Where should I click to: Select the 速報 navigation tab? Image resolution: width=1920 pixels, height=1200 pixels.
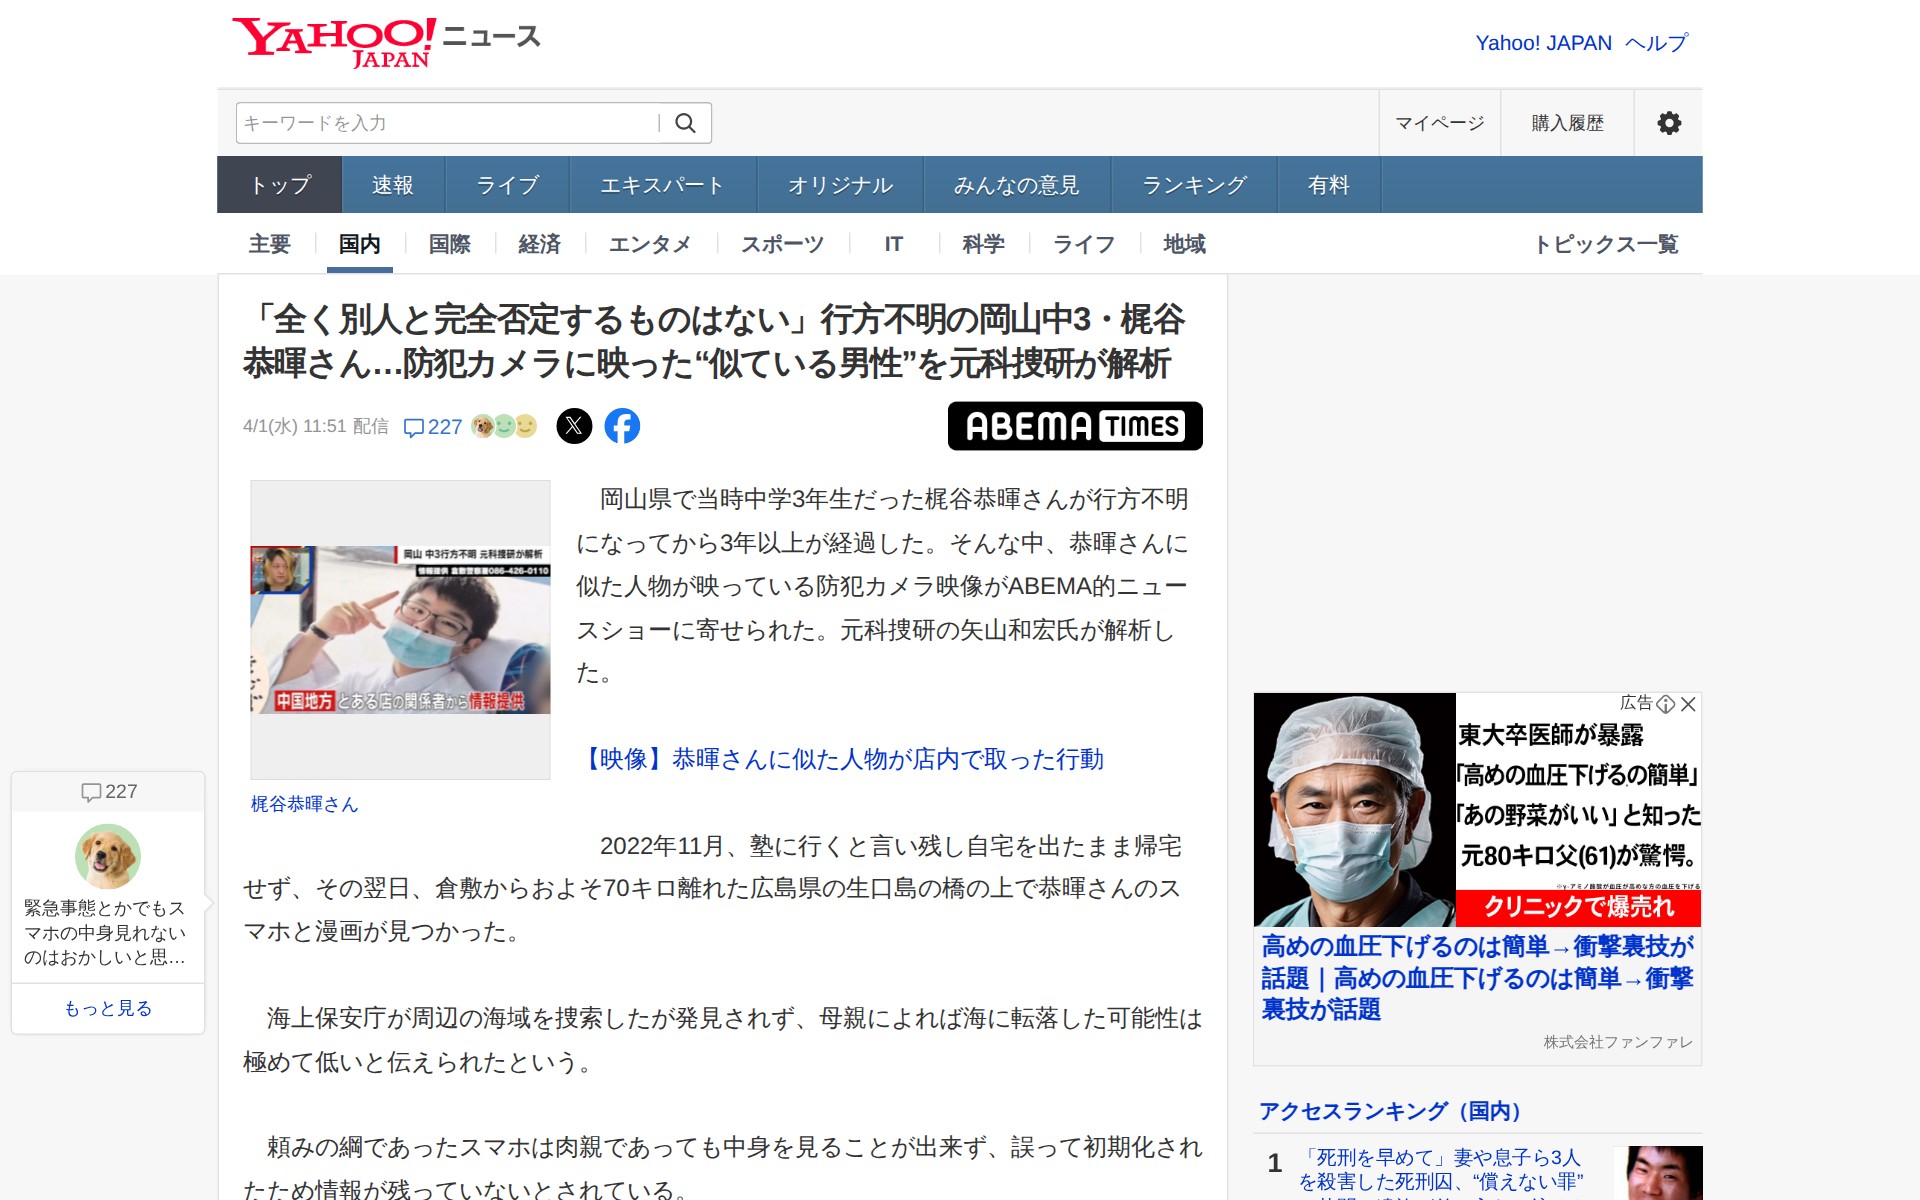[x=392, y=185]
